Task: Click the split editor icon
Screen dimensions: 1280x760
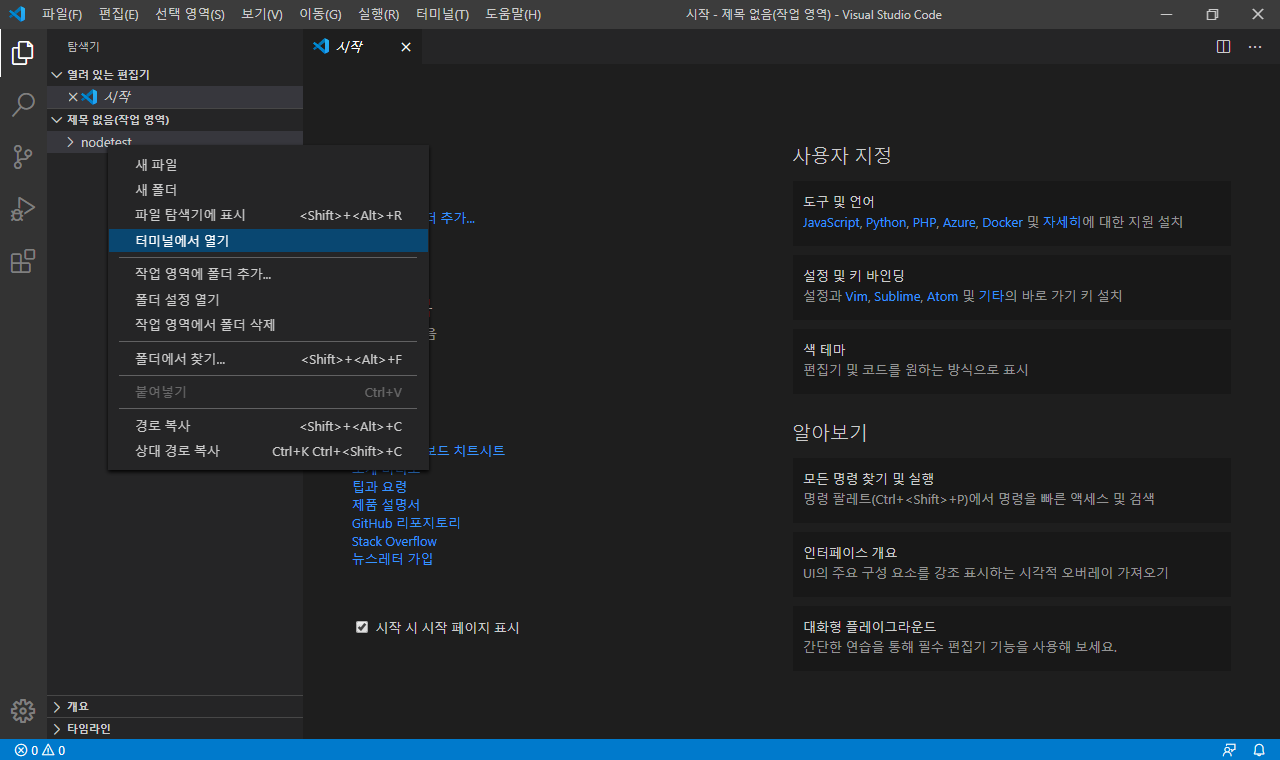Action: coord(1223,47)
